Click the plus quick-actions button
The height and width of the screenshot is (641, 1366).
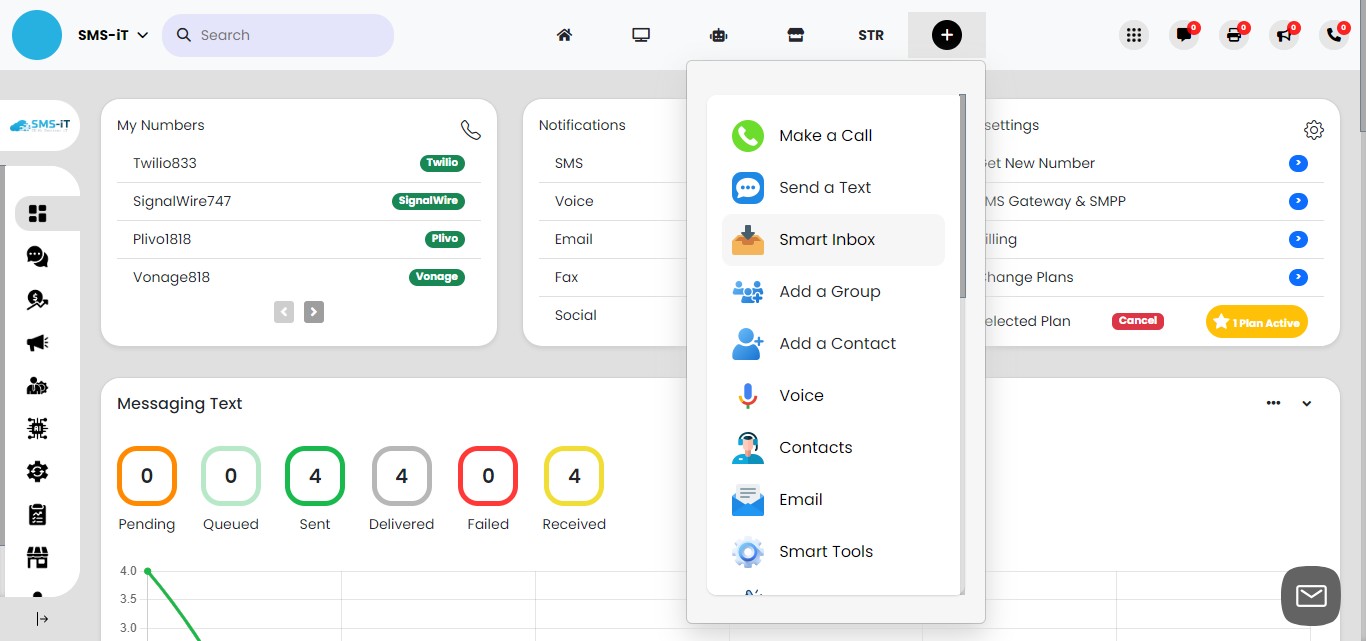(x=947, y=35)
